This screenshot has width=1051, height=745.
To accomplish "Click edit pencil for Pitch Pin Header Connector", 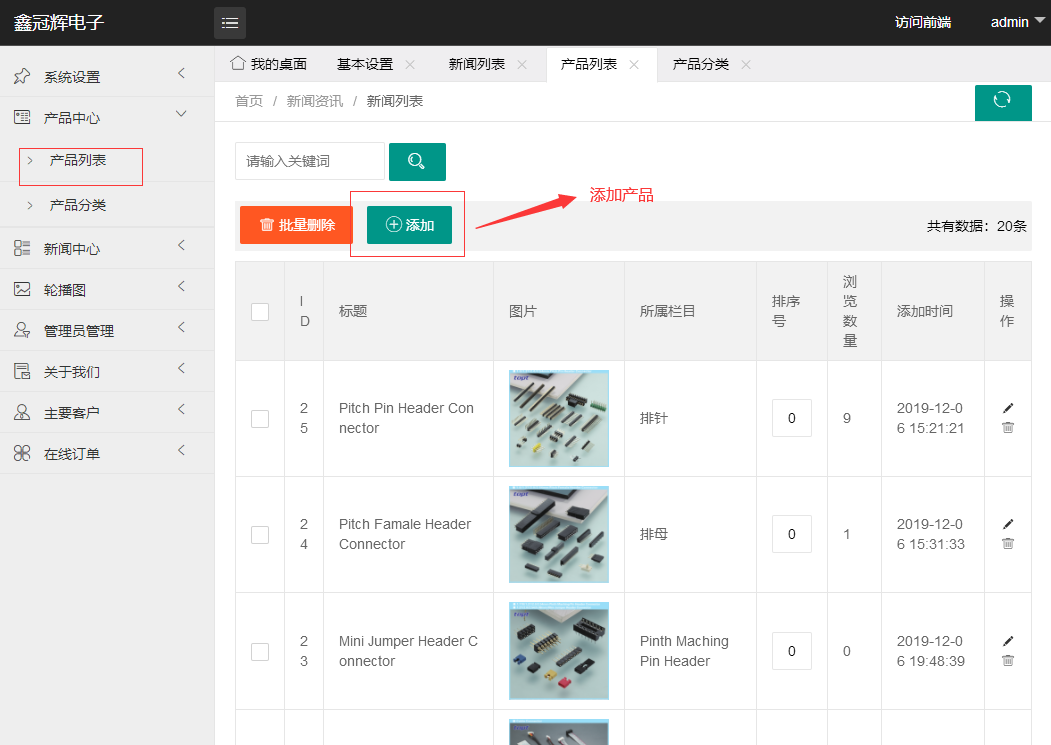I will 1008,408.
